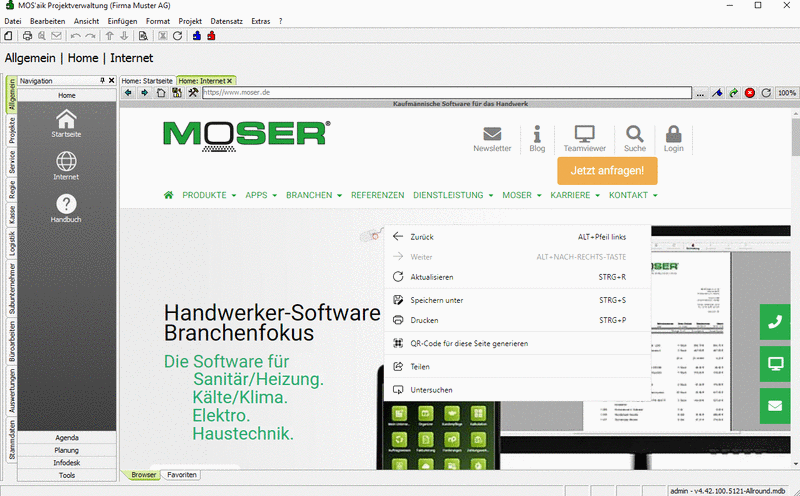Open Startseite in the navigation panel
Screen dimensions: 800x496
[66, 123]
